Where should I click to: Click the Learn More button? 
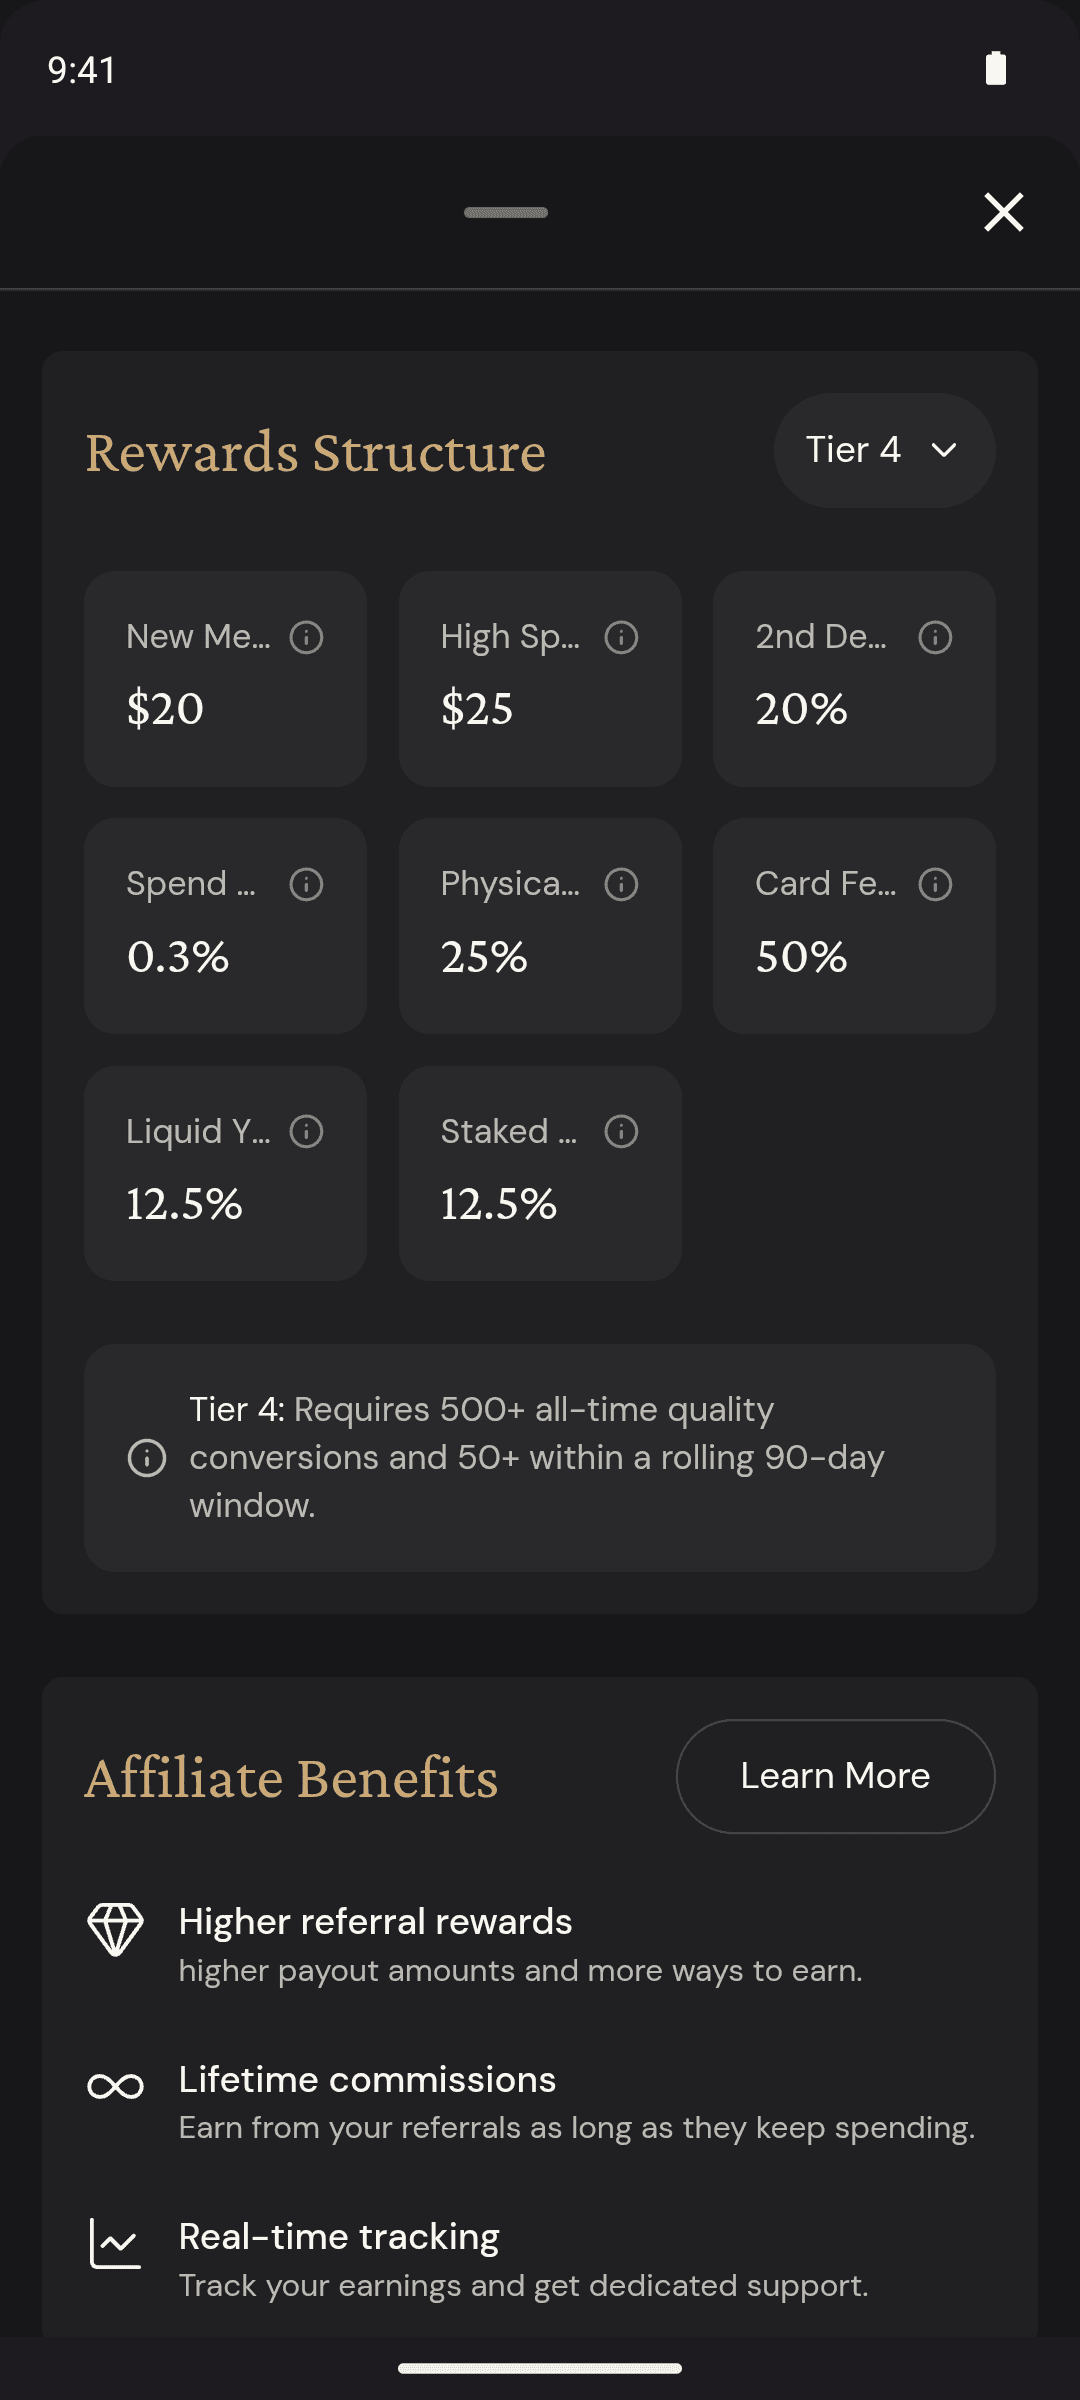tap(835, 1776)
